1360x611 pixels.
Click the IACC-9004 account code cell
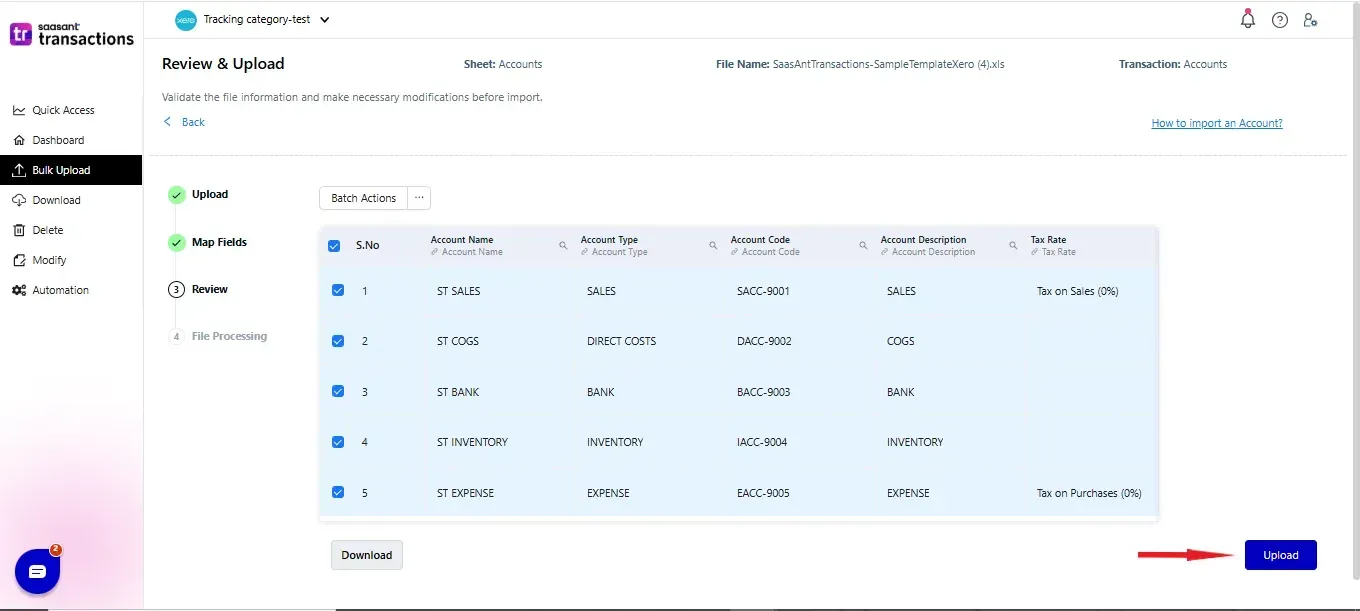coord(762,442)
